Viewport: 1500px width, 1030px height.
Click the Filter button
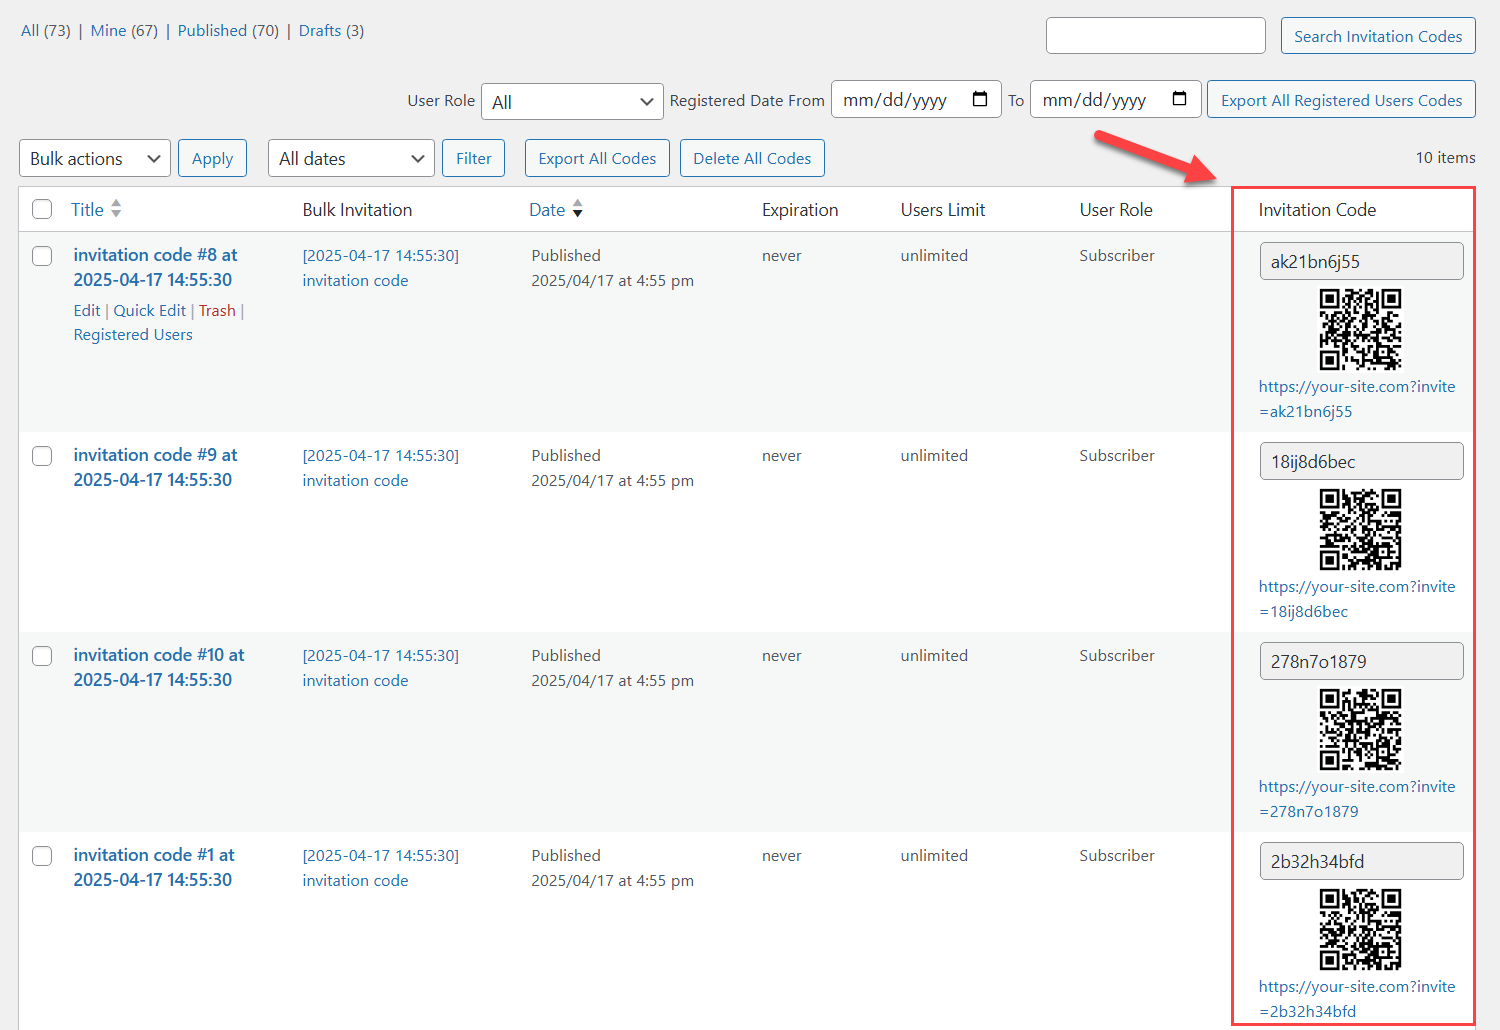(x=473, y=158)
